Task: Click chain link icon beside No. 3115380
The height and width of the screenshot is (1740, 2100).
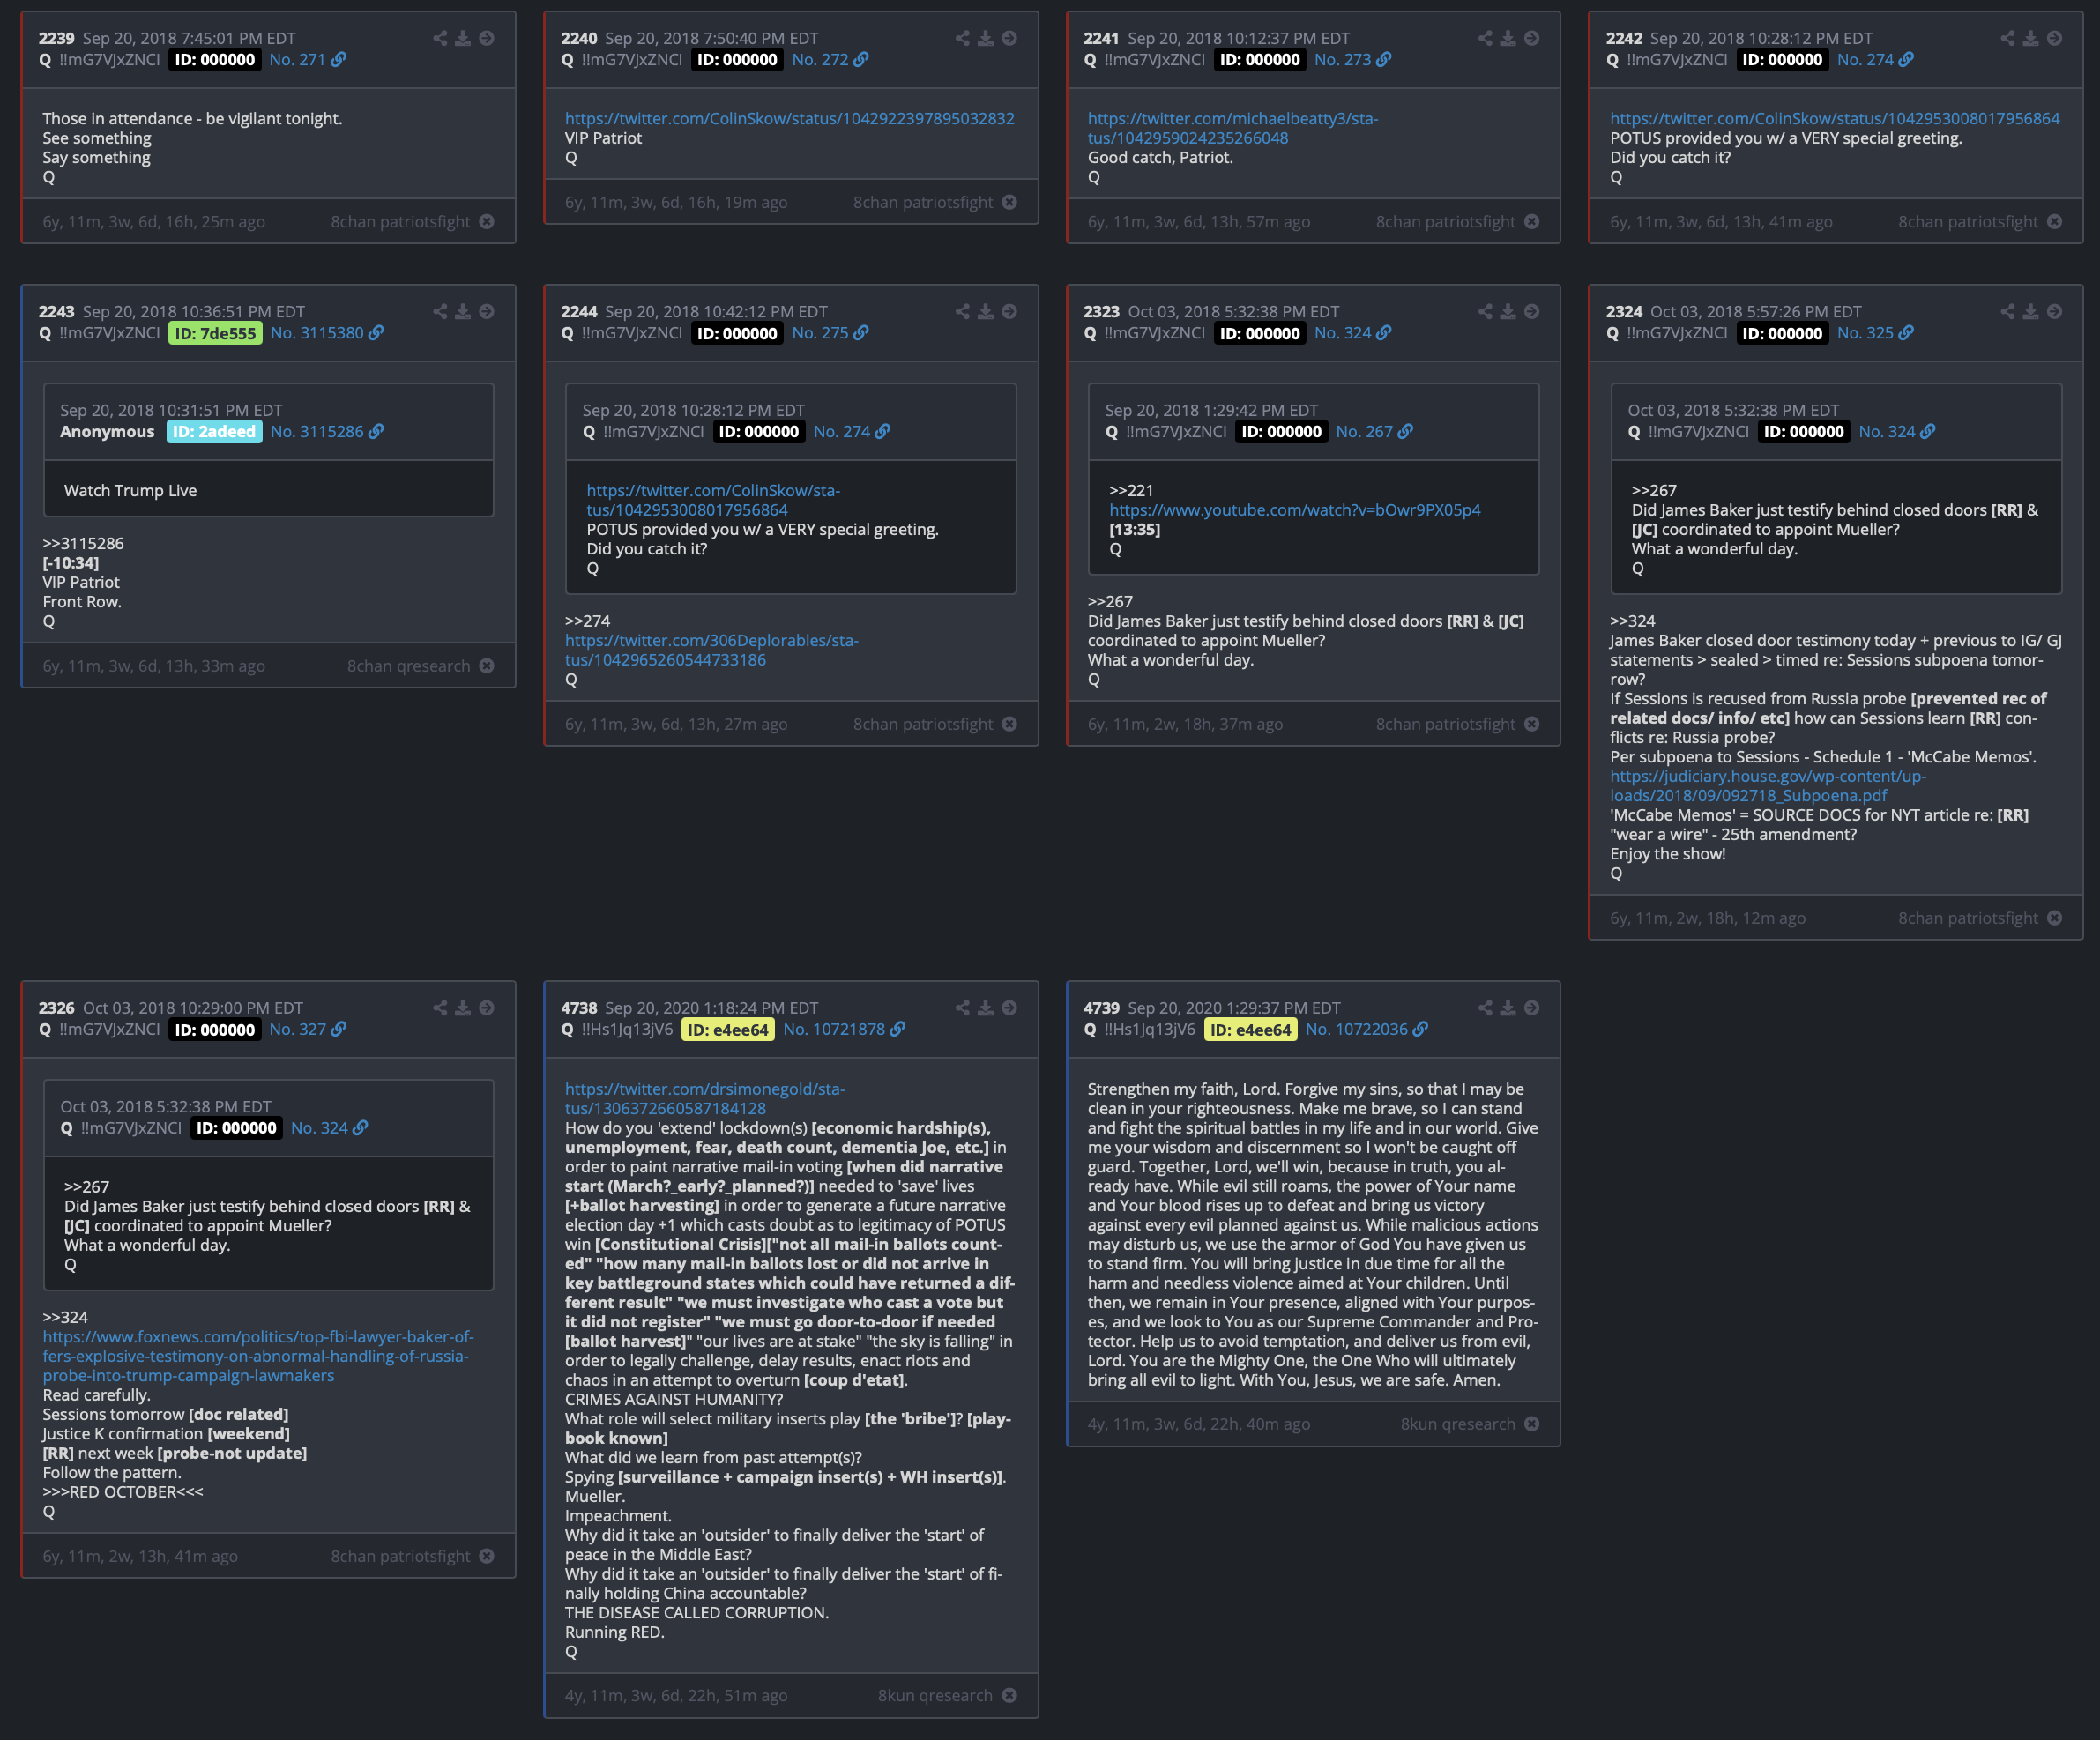Action: point(376,332)
